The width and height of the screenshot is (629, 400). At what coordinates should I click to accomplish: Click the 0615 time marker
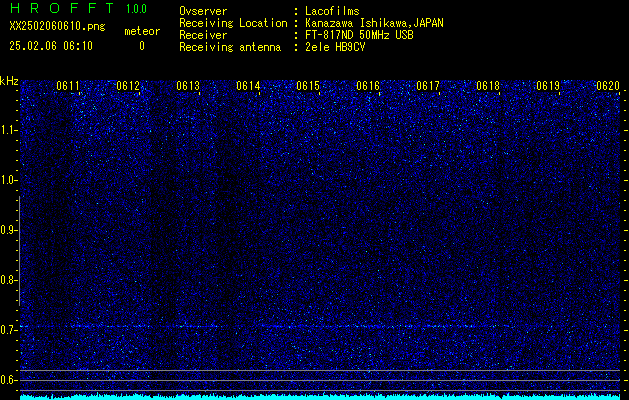coord(308,86)
